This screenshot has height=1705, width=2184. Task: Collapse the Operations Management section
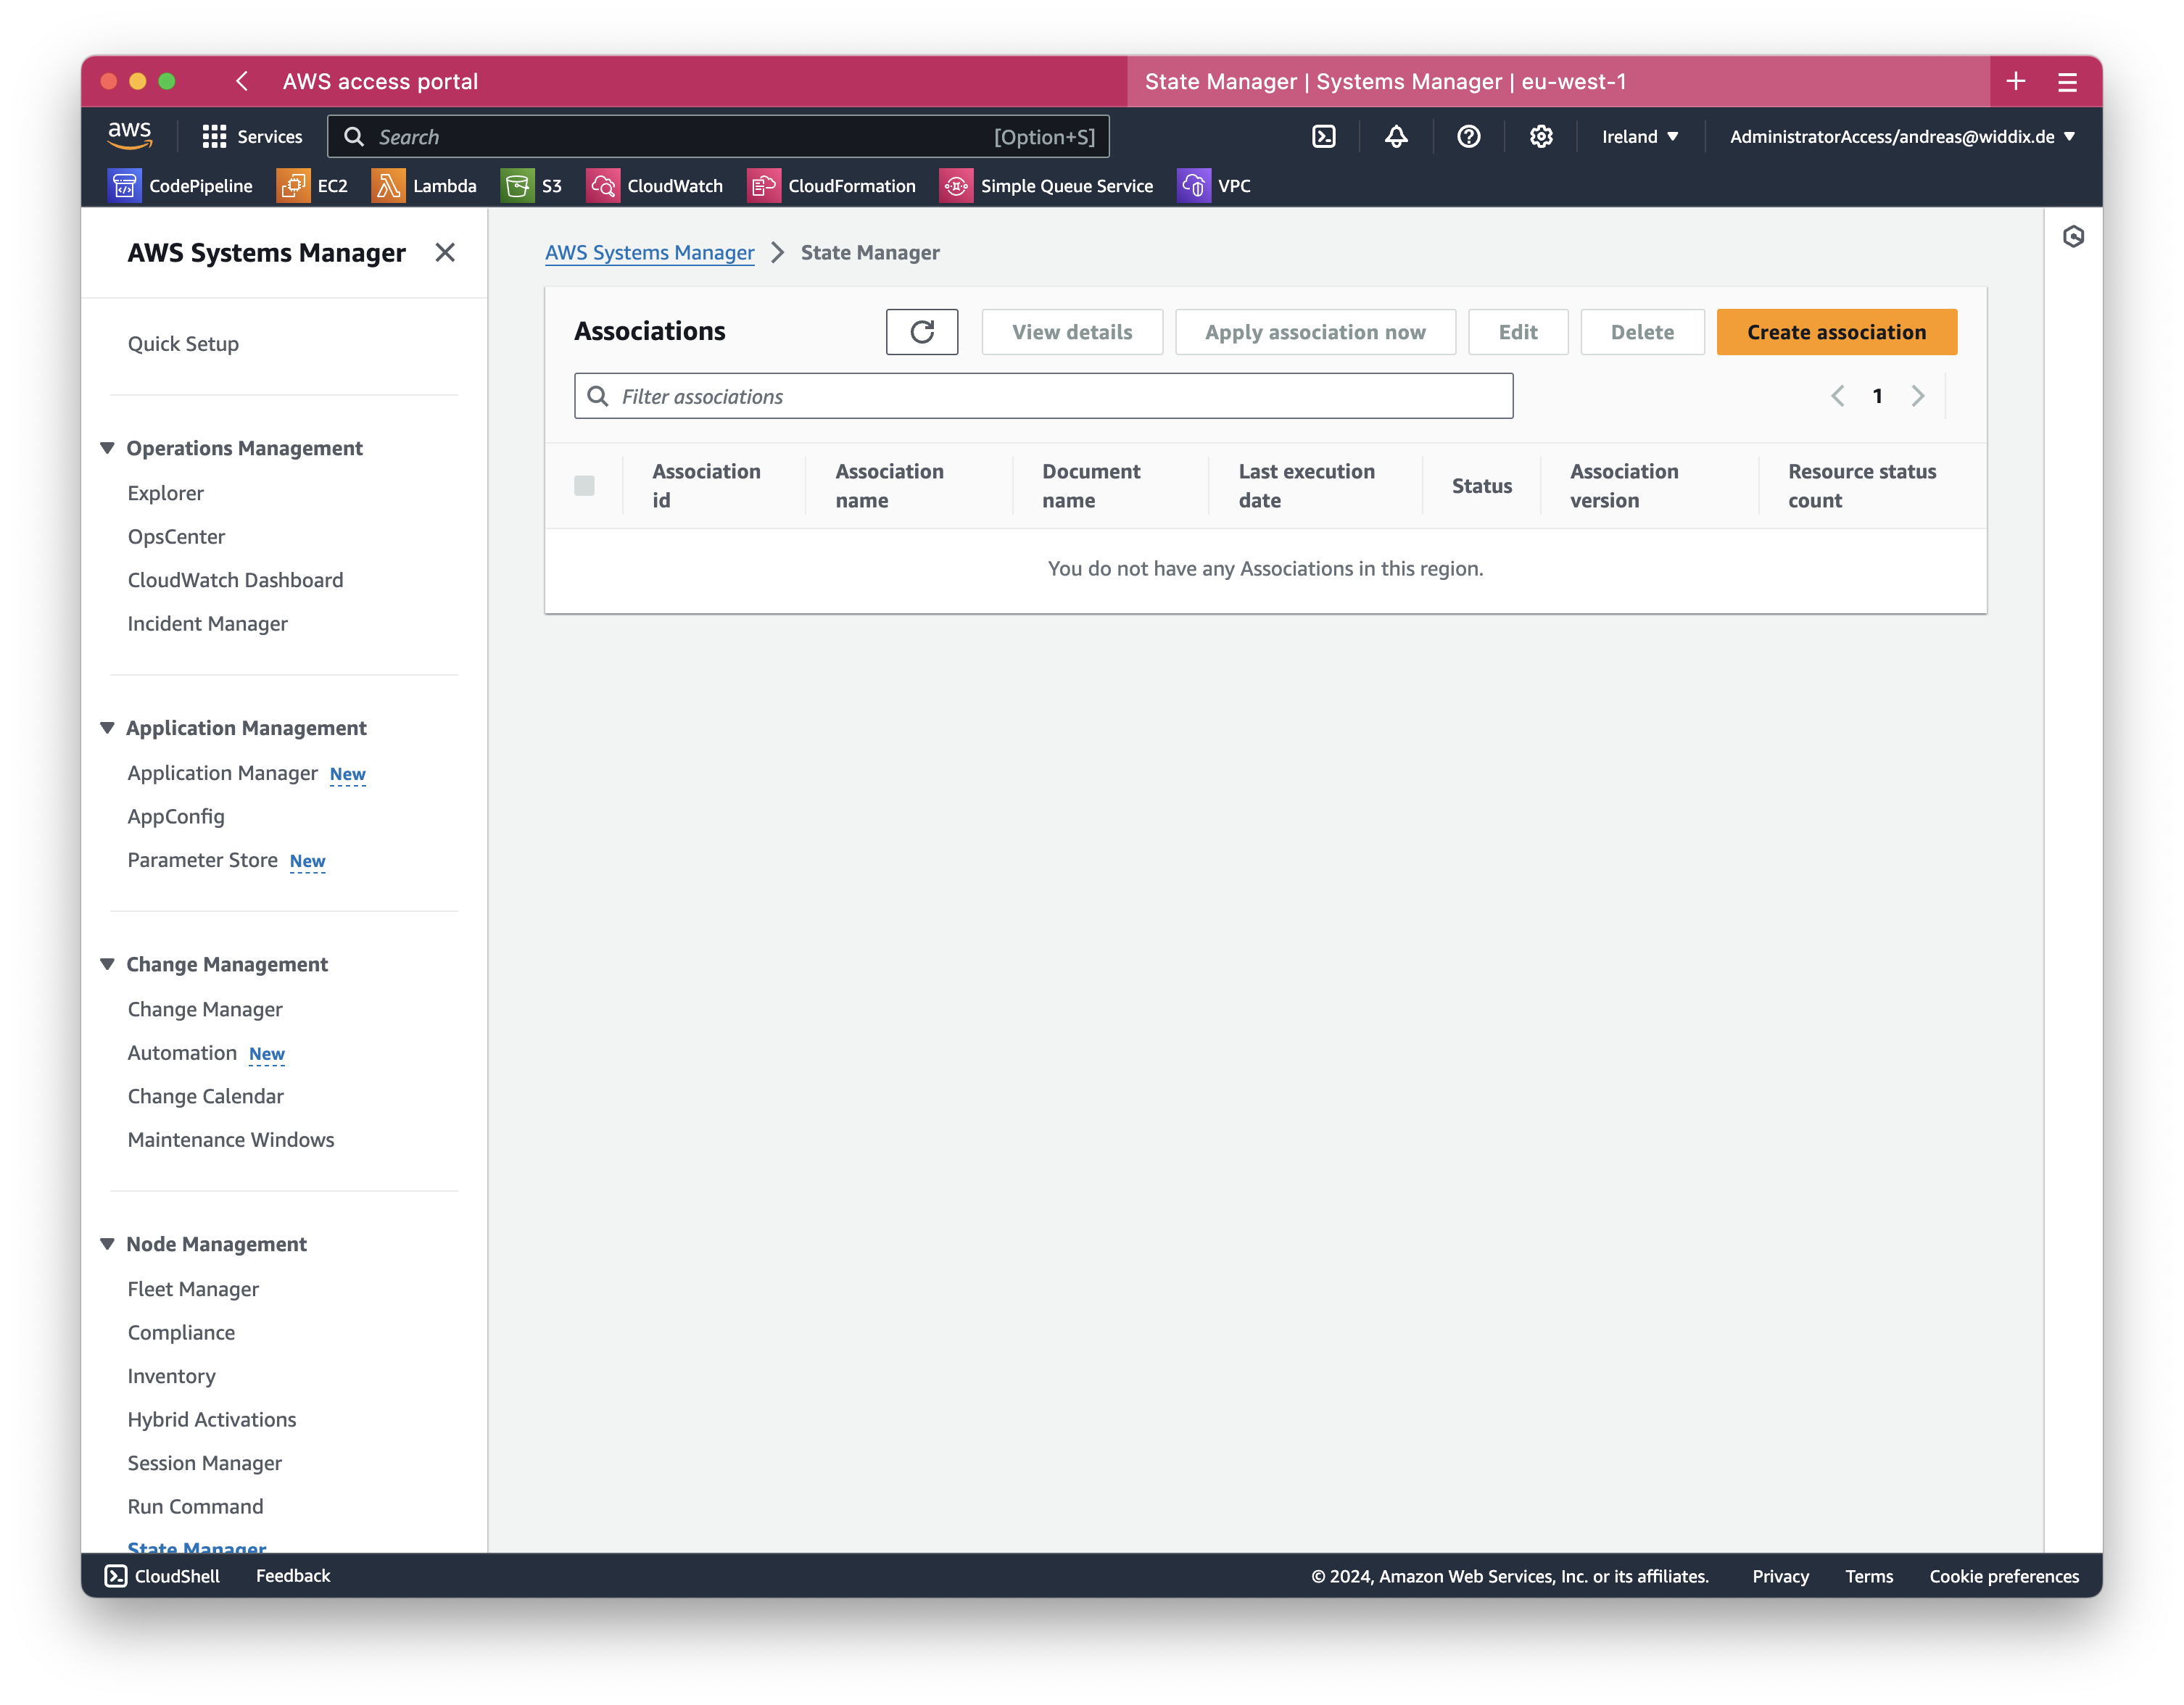coord(107,448)
